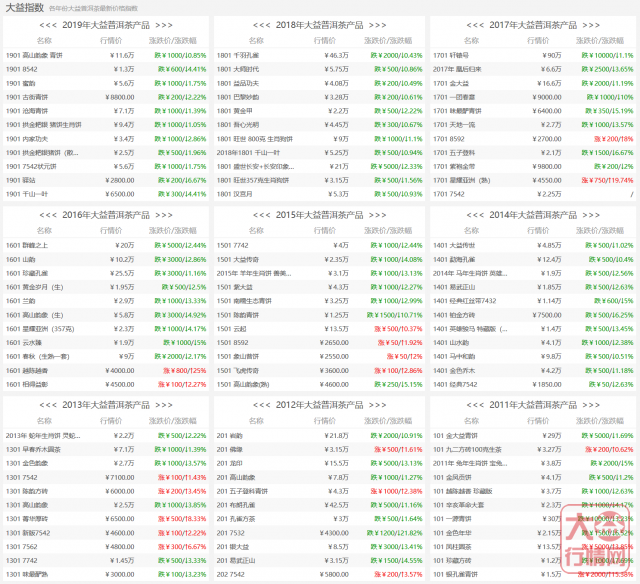This screenshot has height=584, width=640.
Task: Open product 1901 7542状元饼
Action: coord(31,167)
